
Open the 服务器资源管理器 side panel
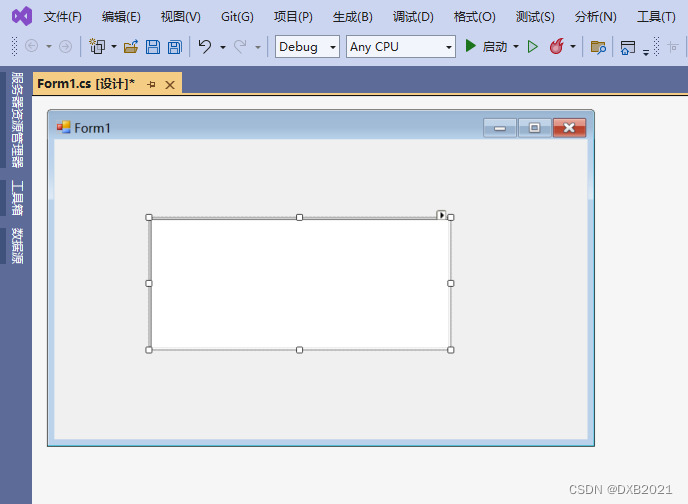pos(17,120)
